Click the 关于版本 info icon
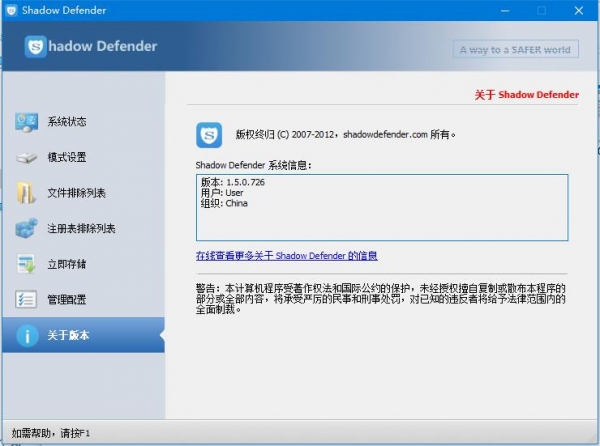This screenshot has height=446, width=600. [27, 335]
